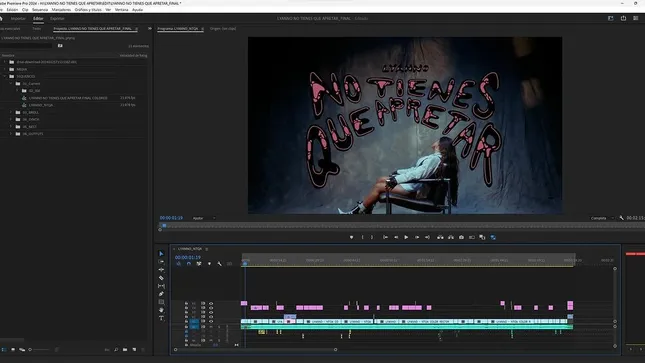The image size is (645, 363).
Task: Click find icon in project footer
Action: tap(116, 349)
